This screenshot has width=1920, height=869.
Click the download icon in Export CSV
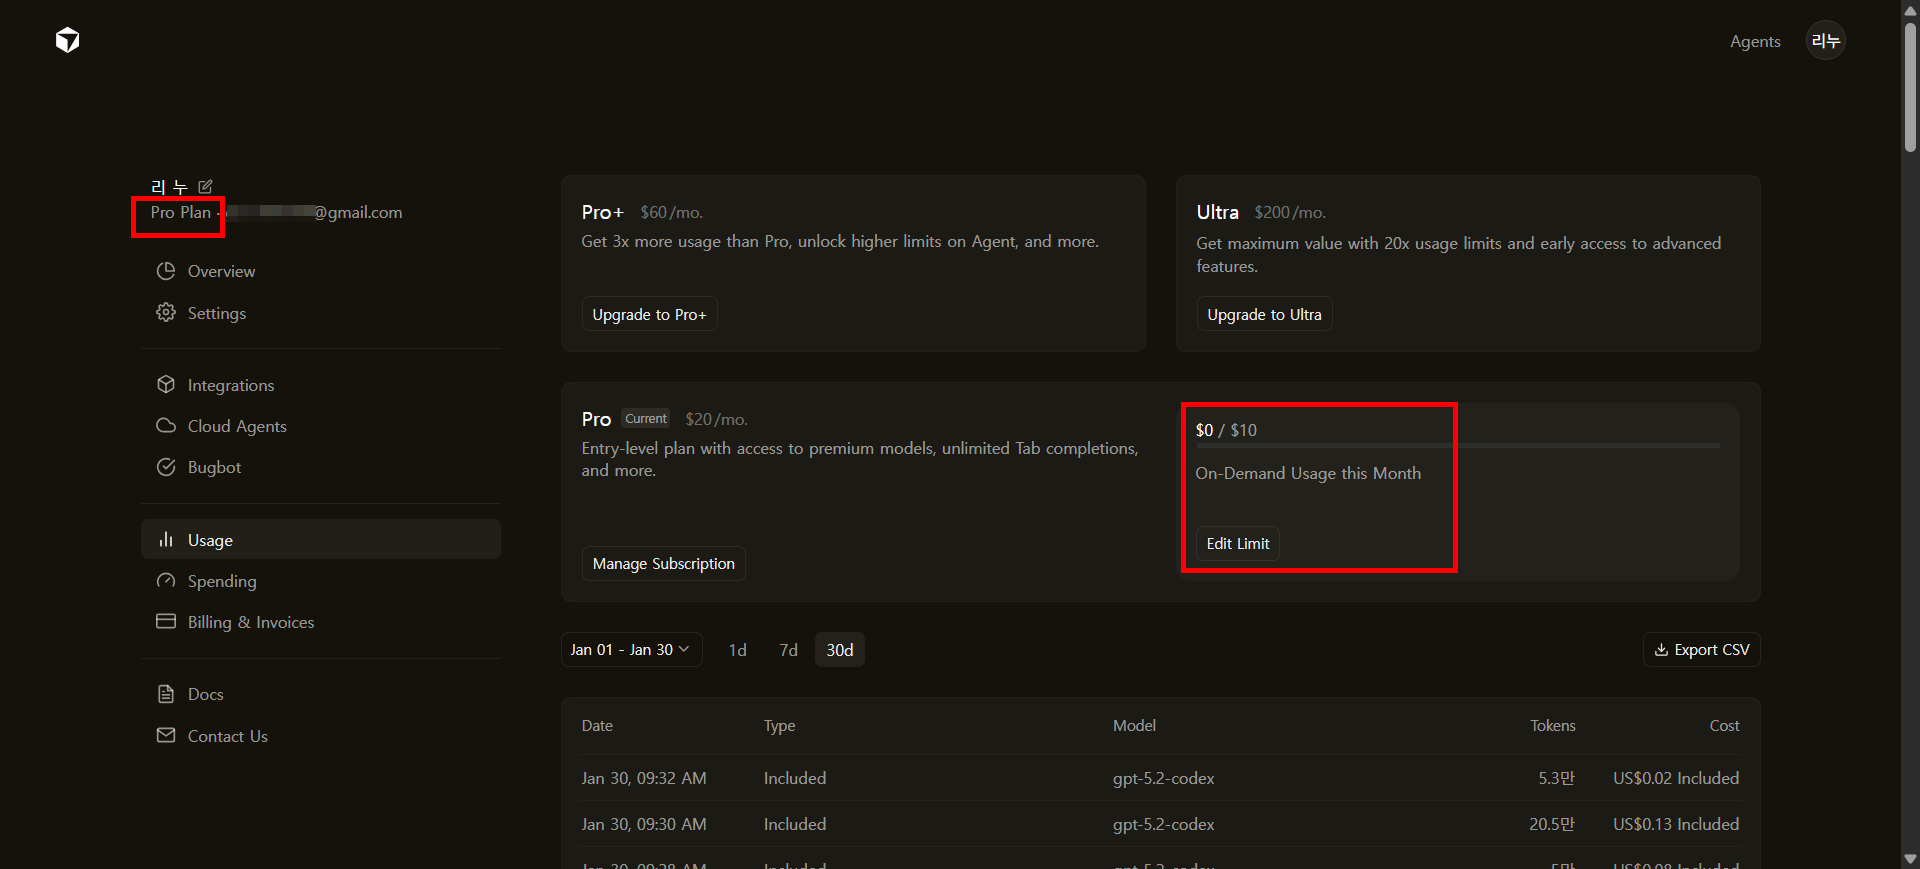1661,650
